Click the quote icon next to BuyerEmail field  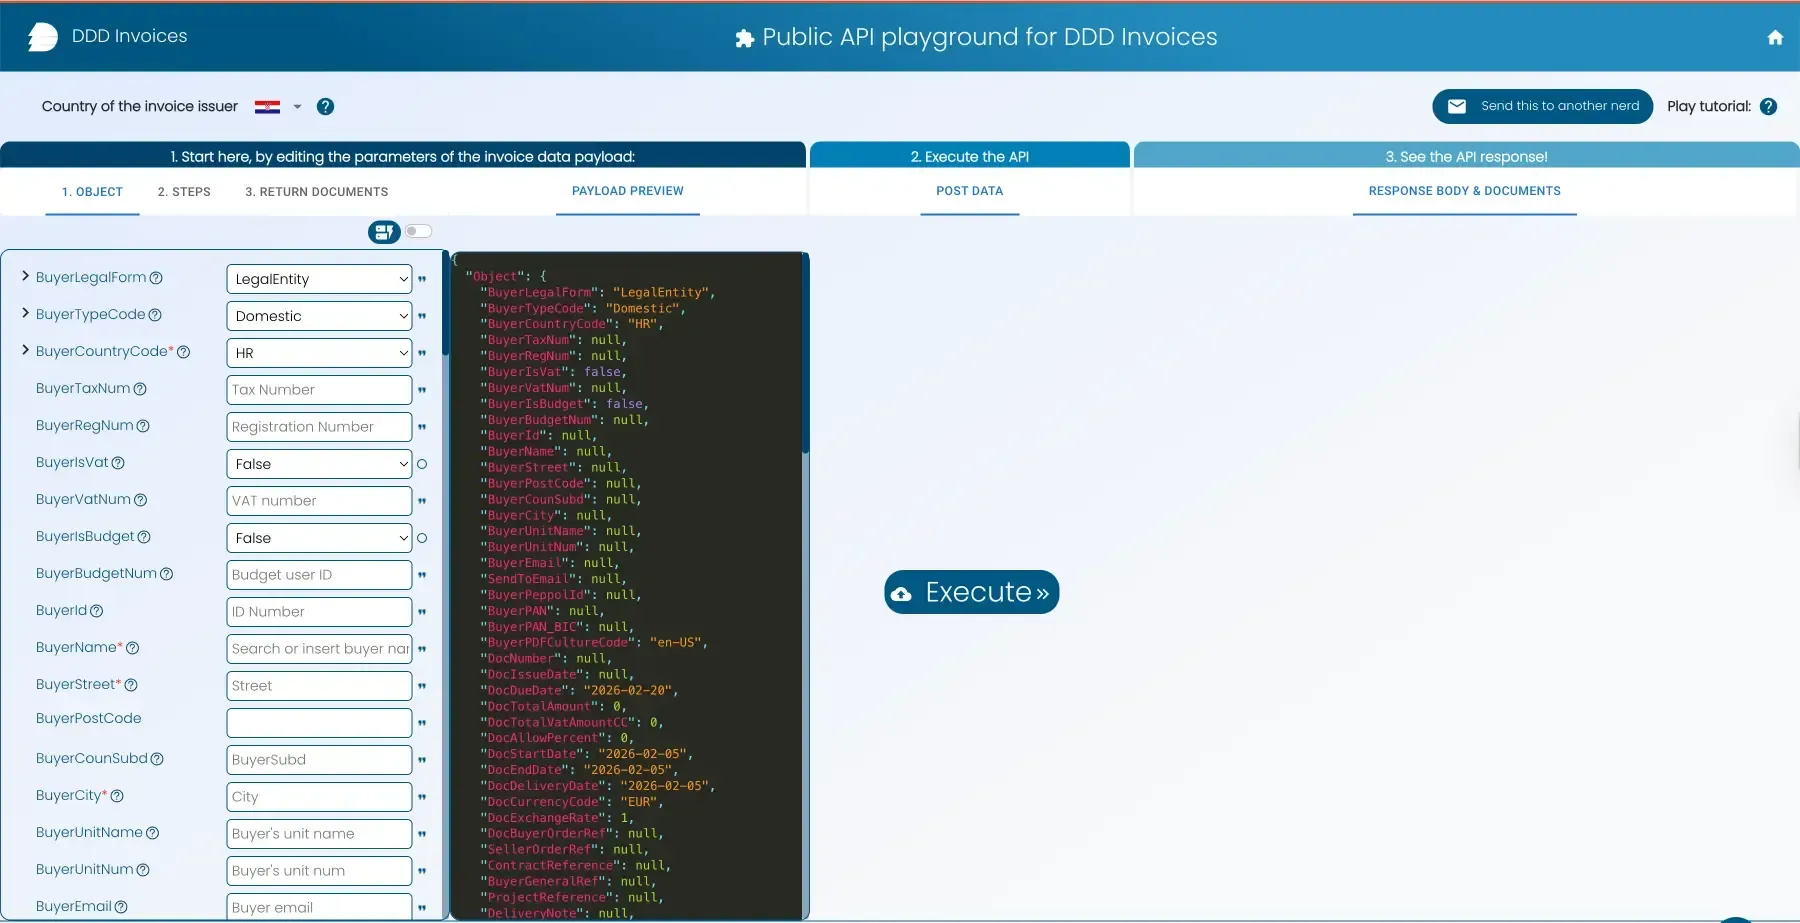[x=422, y=907]
